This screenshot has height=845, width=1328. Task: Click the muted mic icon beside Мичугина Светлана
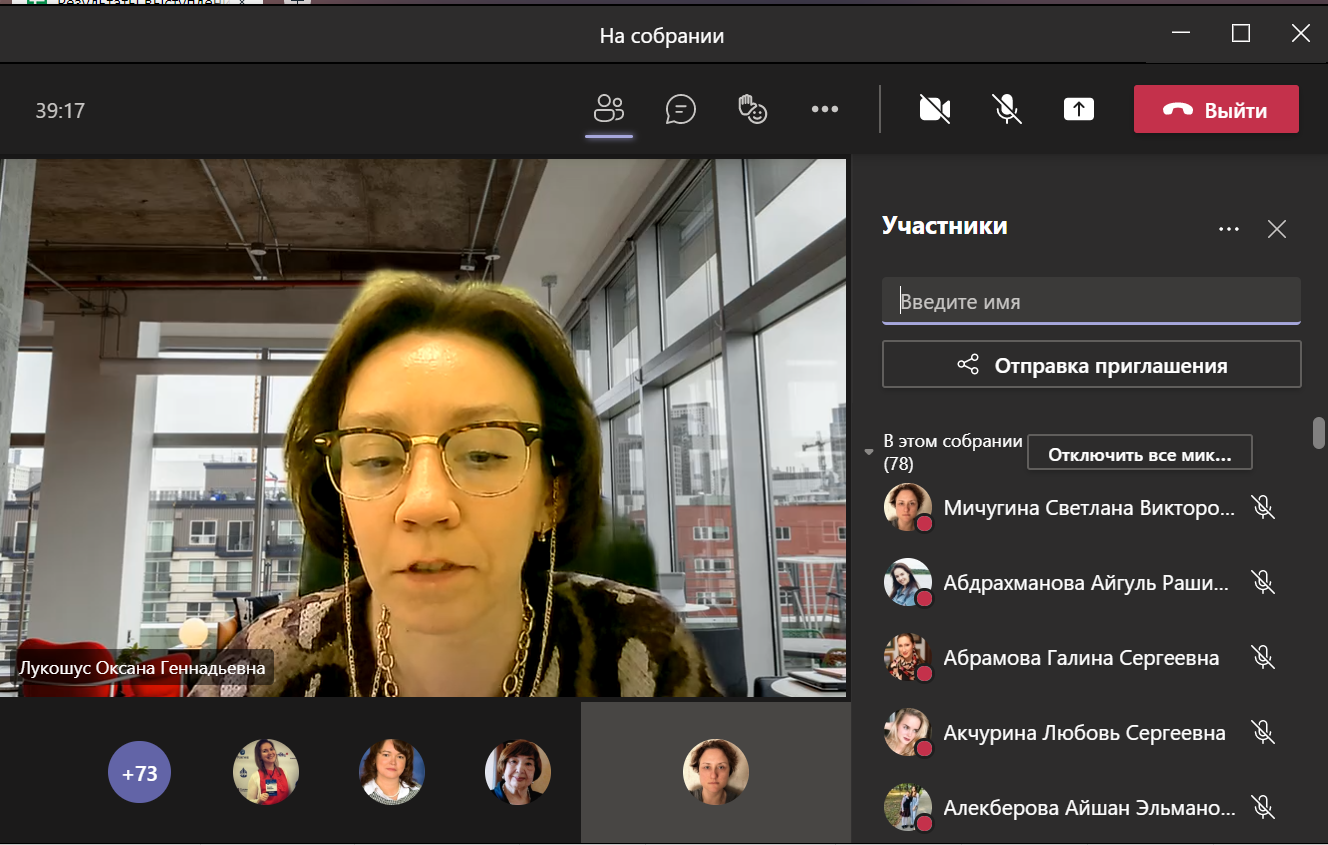(x=1263, y=508)
